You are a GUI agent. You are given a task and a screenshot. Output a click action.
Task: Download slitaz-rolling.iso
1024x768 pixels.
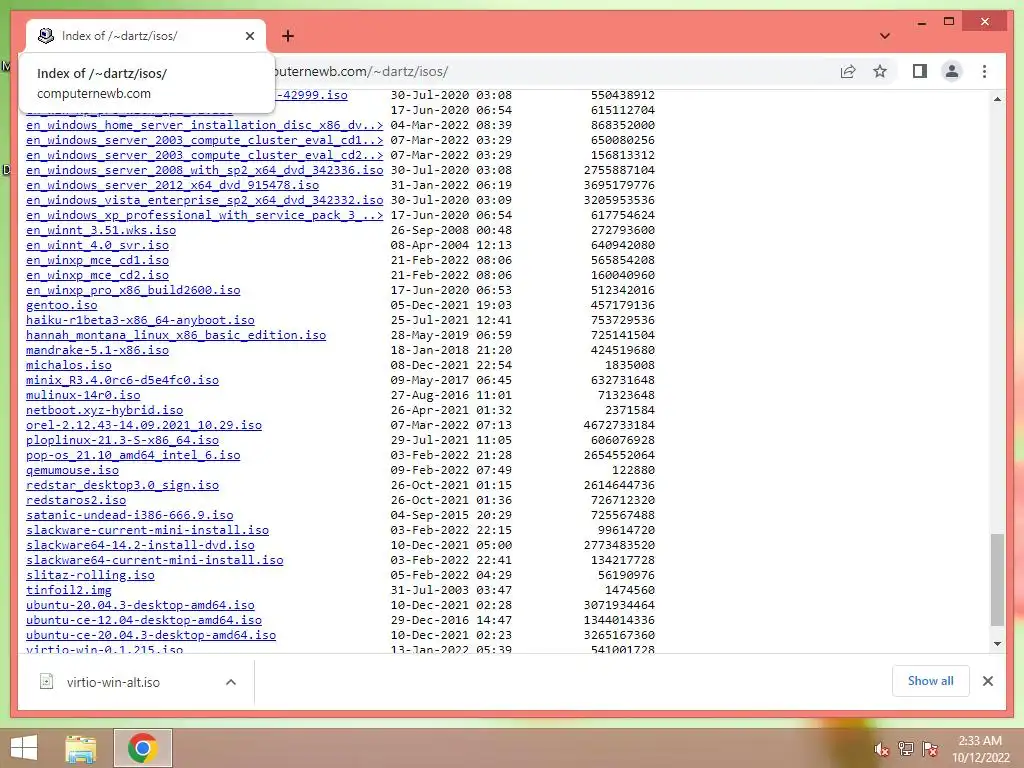pyautogui.click(x=90, y=575)
